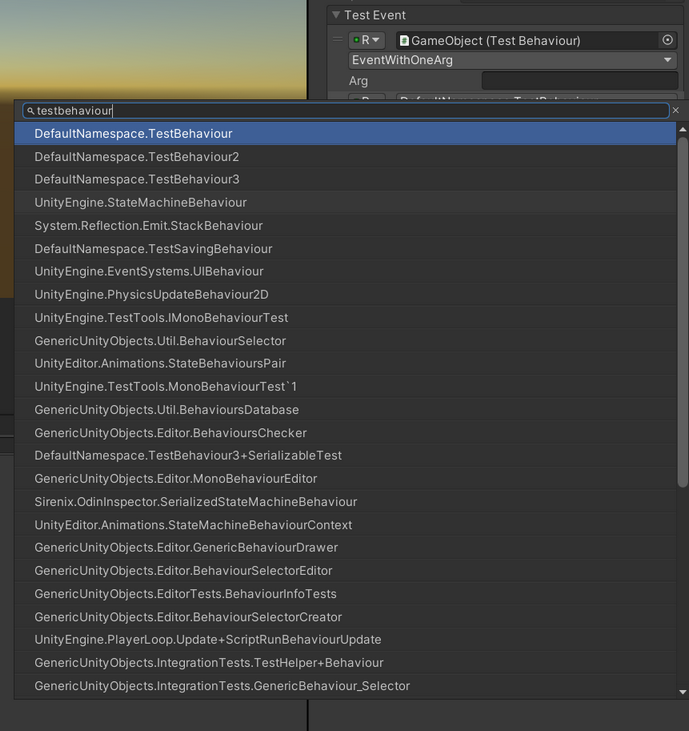Choose DefaultNamespace.TestSavingBehaviour

pos(345,248)
